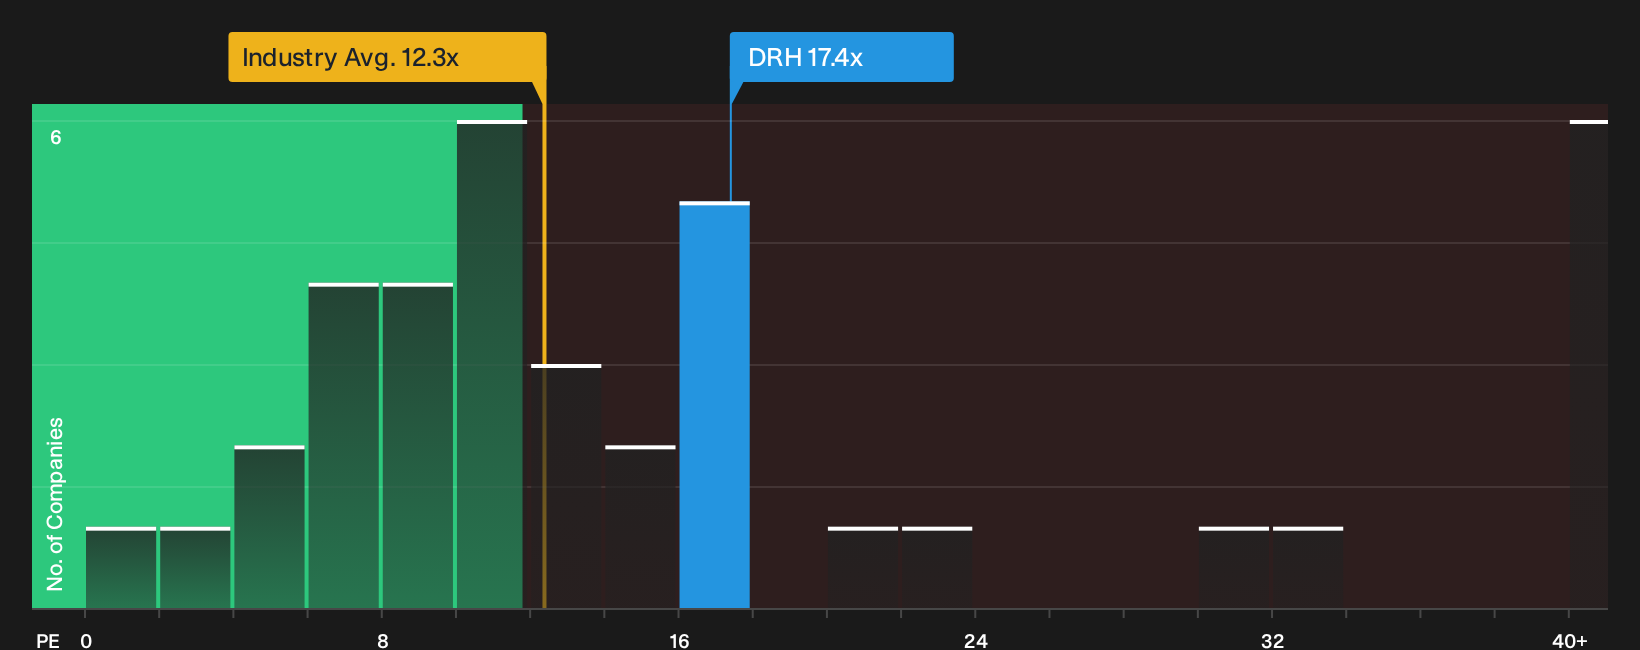Click the 'PE' axis title
This screenshot has height=650, width=1640.
pyautogui.click(x=48, y=641)
